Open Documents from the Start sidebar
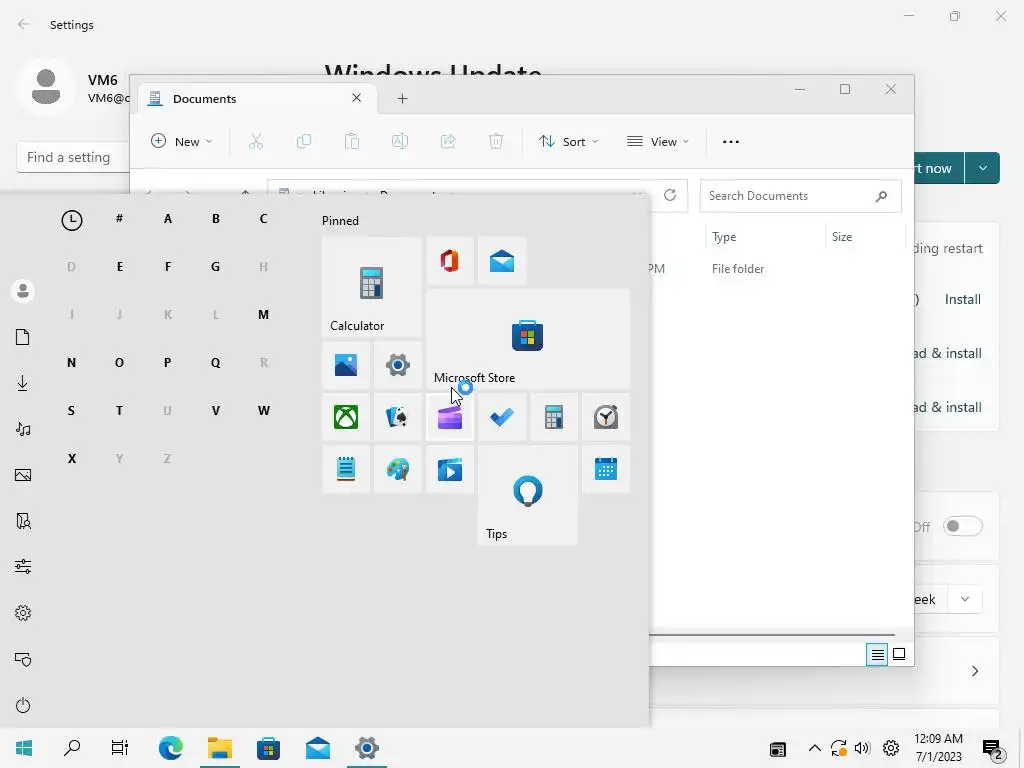1024x768 pixels. pyautogui.click(x=23, y=337)
